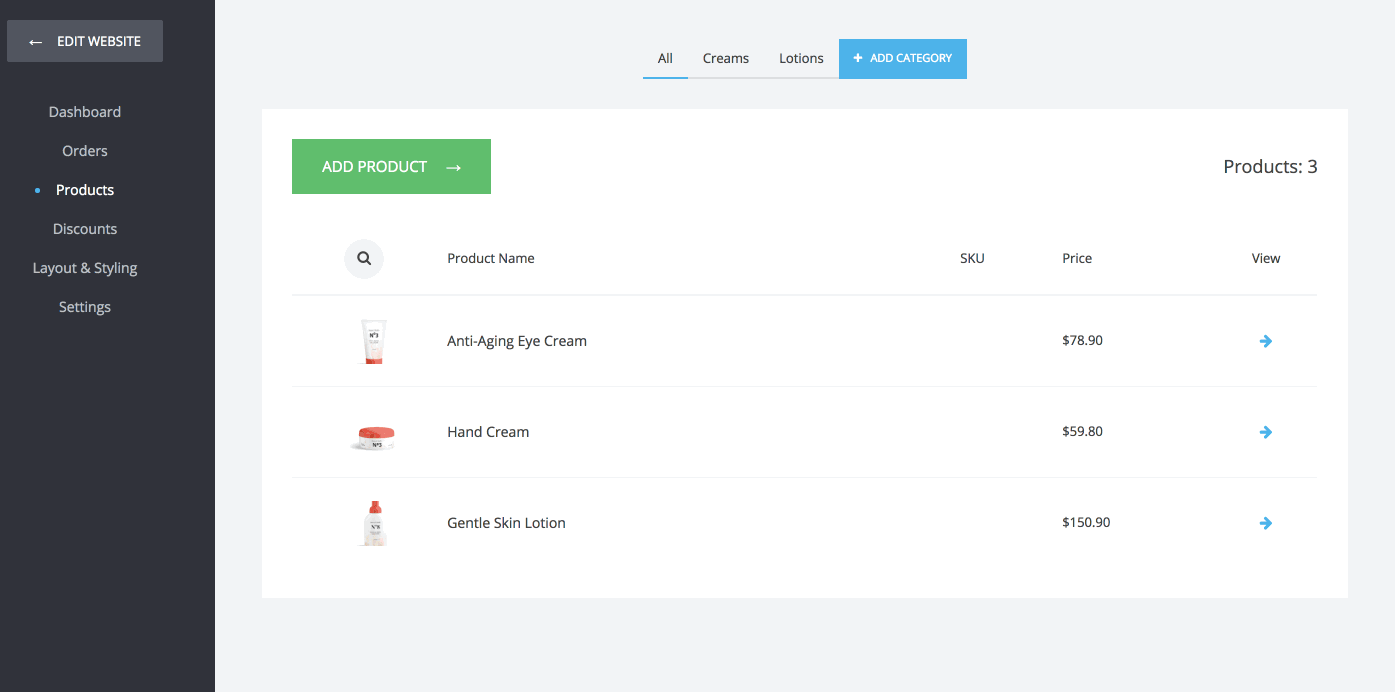Open Dashboard in the sidebar
Image resolution: width=1395 pixels, height=692 pixels.
point(85,112)
